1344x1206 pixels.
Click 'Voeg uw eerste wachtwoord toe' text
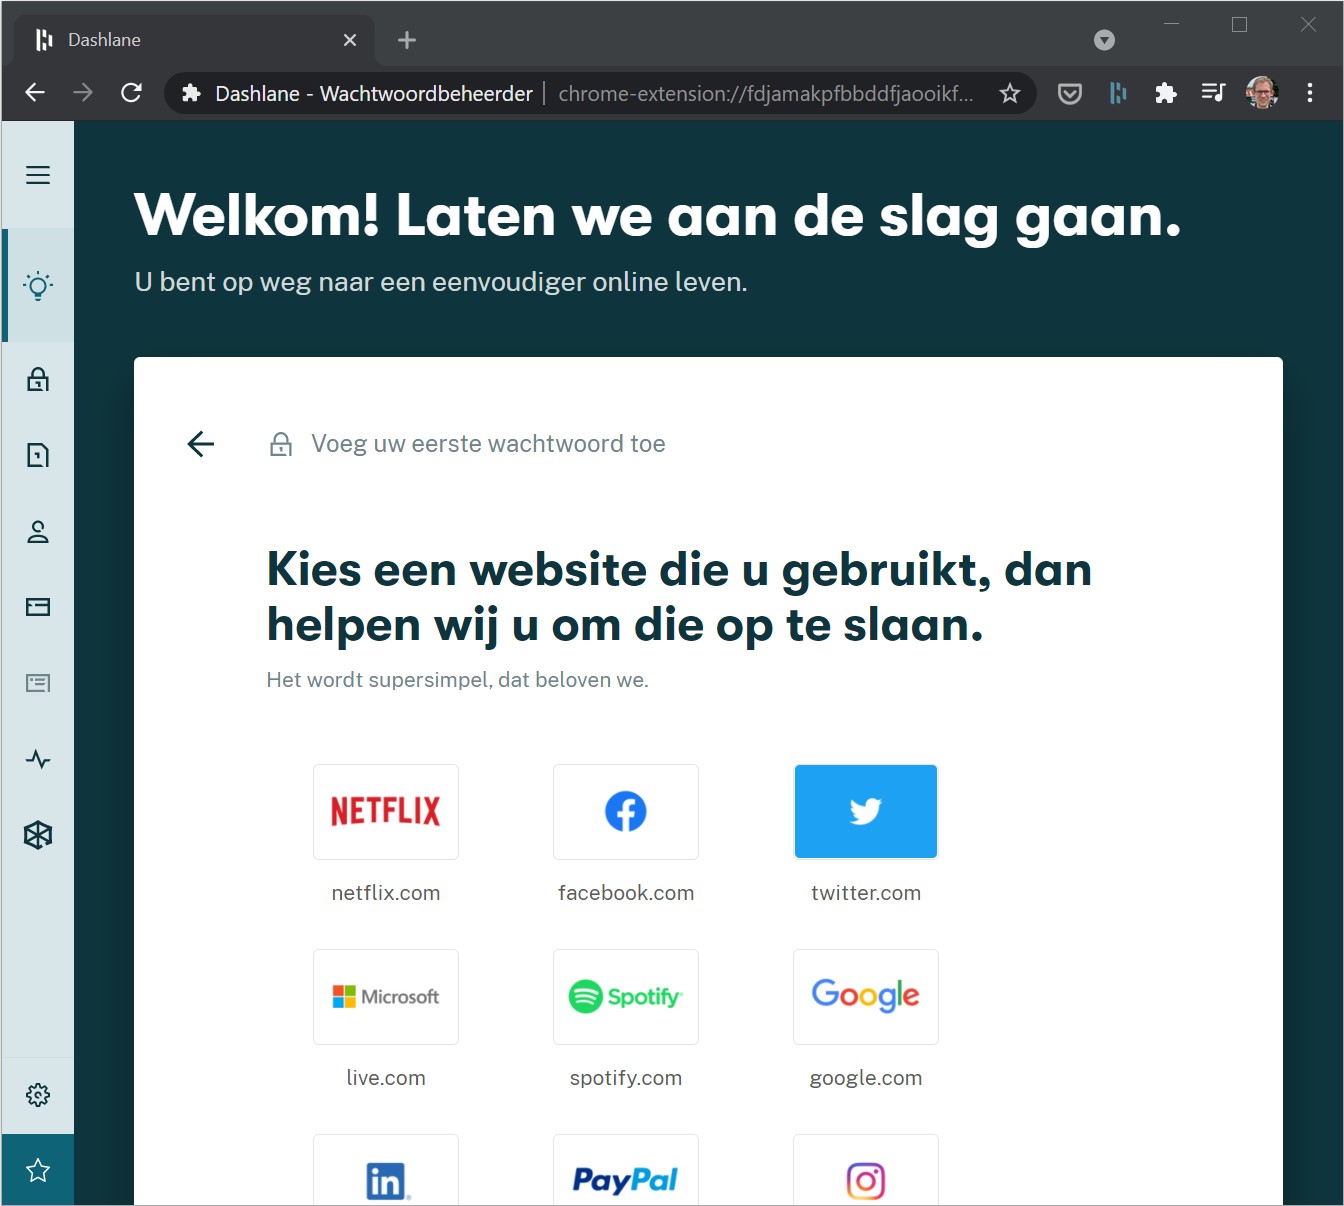[488, 444]
